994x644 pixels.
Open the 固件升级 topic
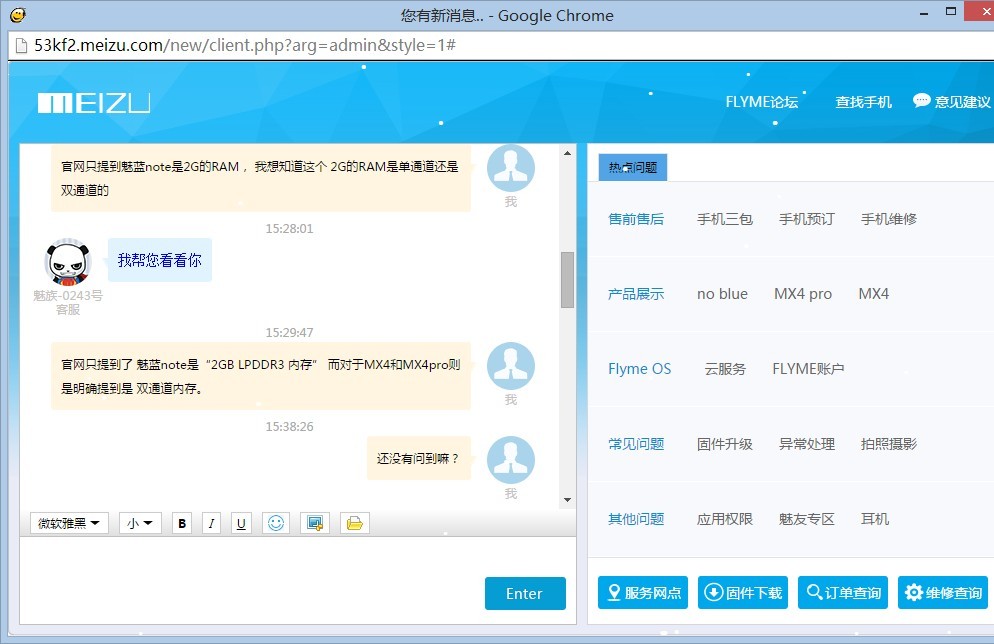725,444
